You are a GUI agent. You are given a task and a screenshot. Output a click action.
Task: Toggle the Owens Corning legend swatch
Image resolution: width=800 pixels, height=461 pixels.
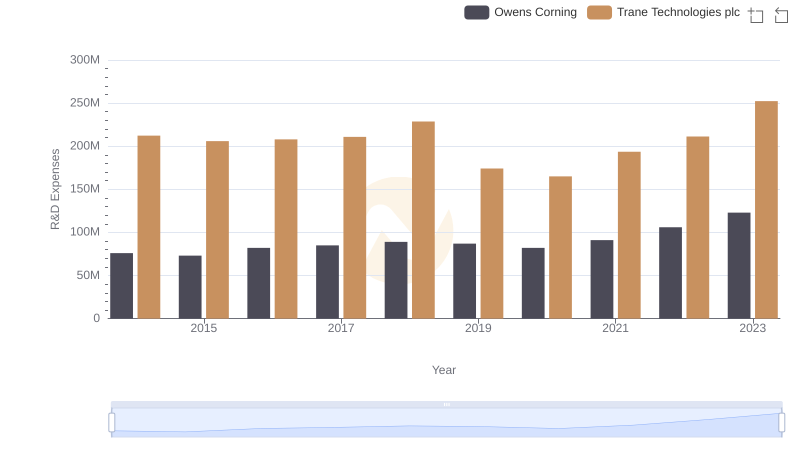(477, 12)
